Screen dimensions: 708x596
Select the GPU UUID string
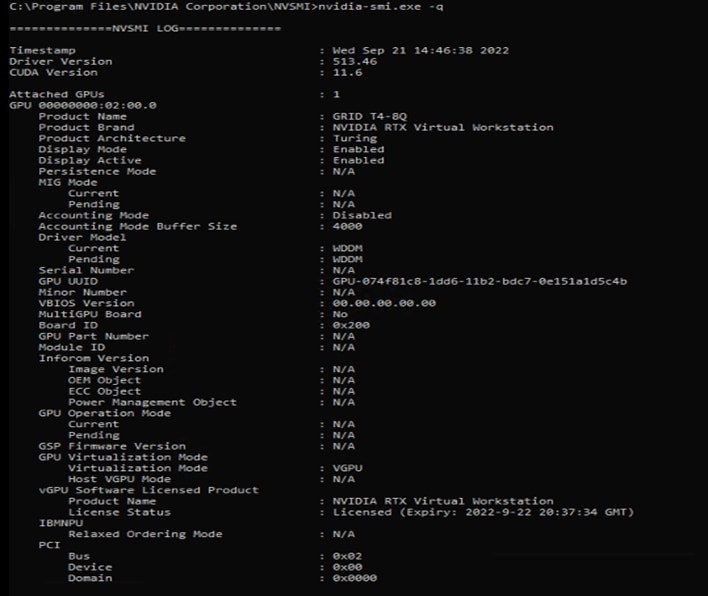pyautogui.click(x=480, y=281)
